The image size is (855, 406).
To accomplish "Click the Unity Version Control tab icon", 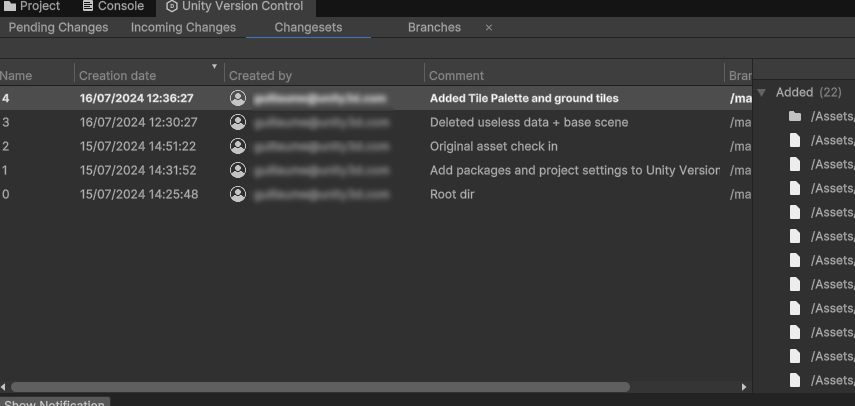I will [x=171, y=7].
